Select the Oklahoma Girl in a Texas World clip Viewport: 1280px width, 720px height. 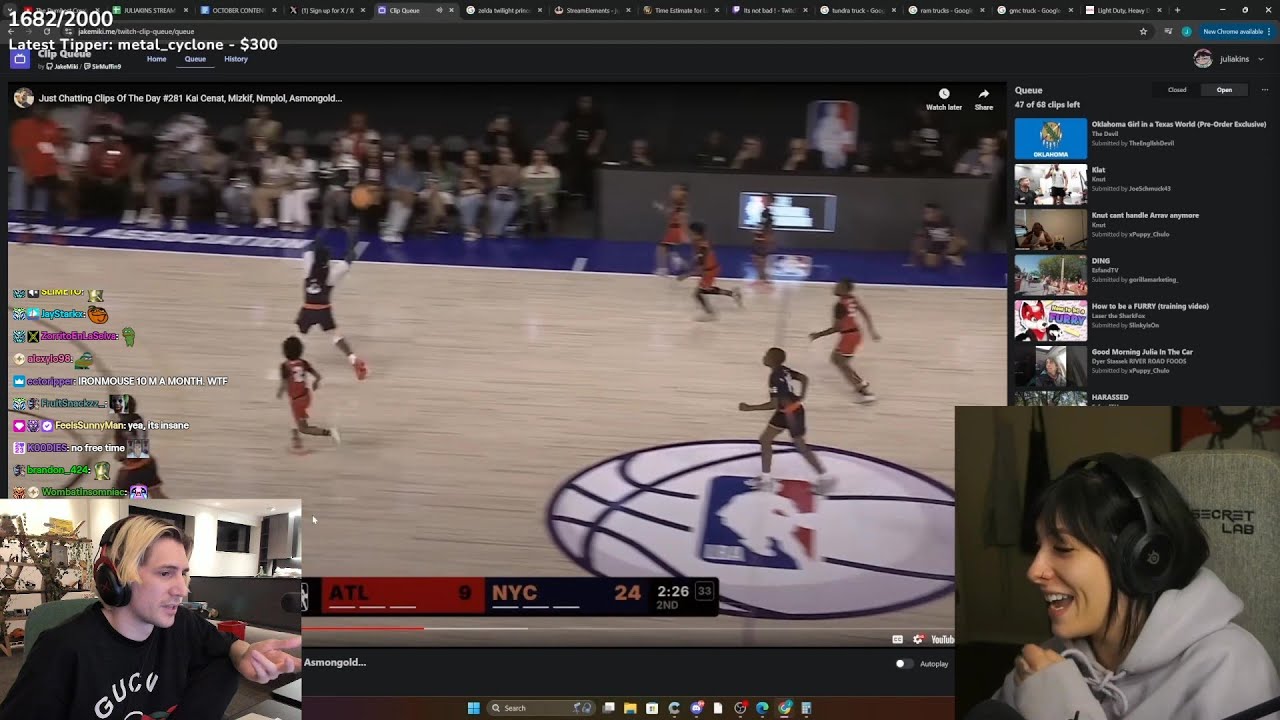pos(1141,138)
